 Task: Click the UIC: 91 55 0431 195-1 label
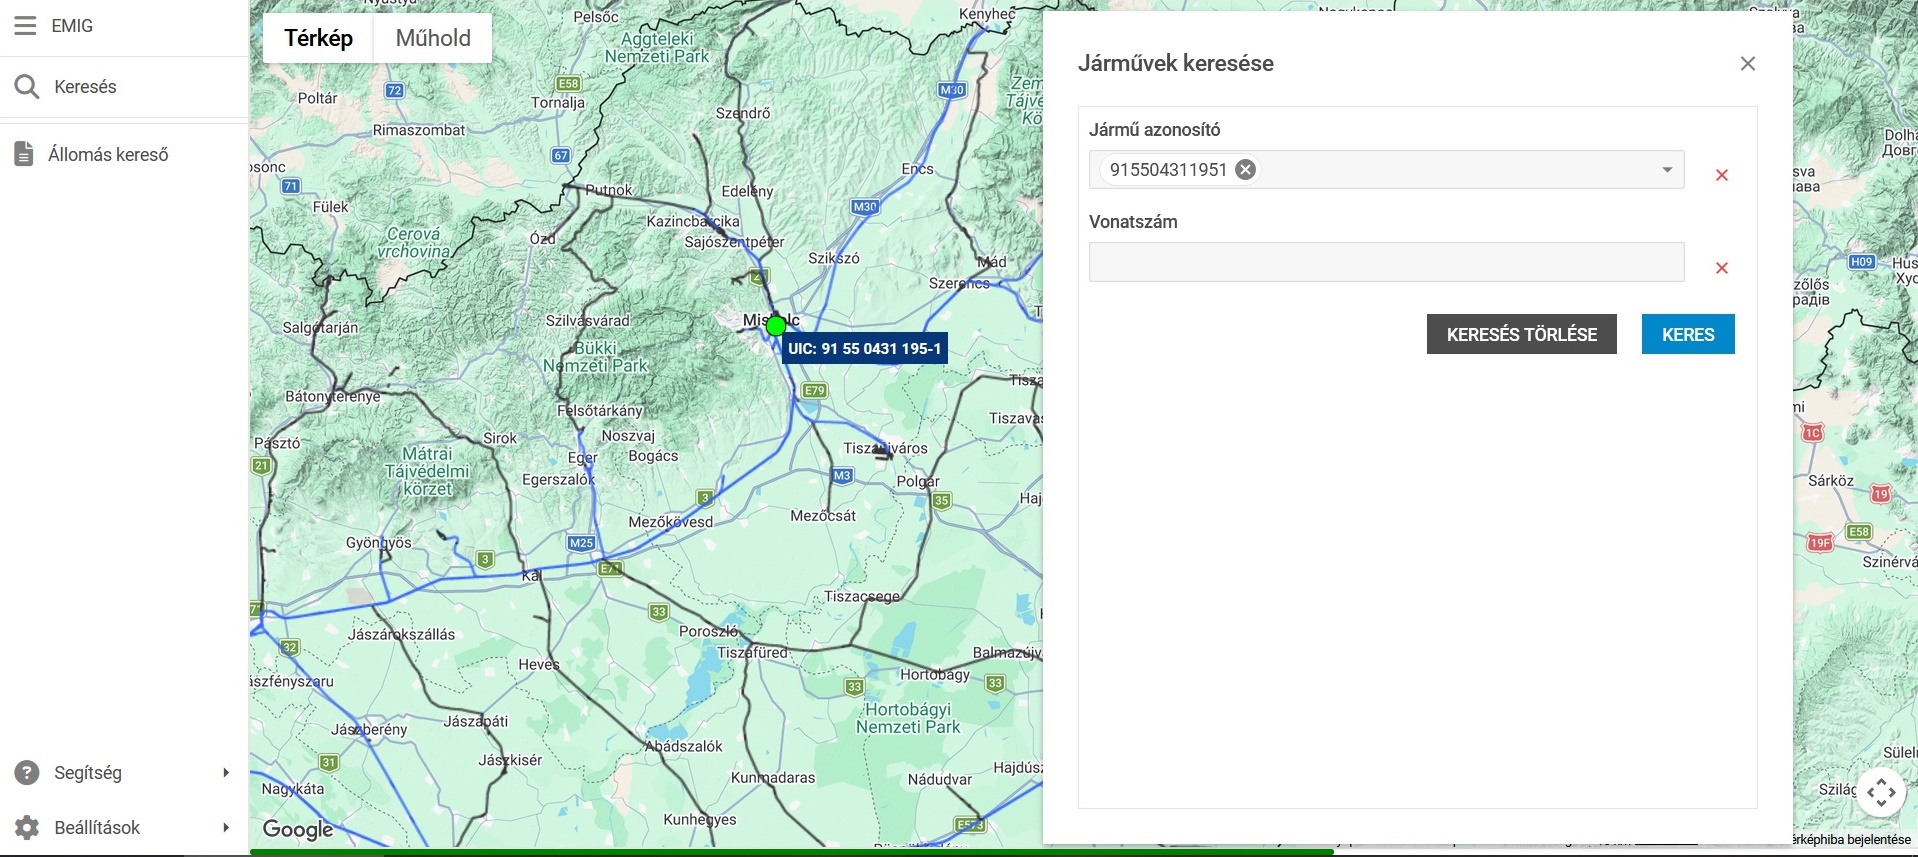point(864,349)
